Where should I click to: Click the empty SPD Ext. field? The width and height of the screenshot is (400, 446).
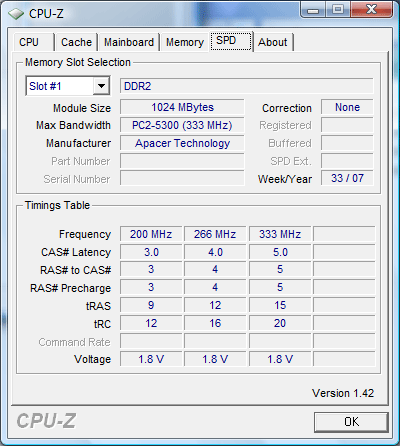[x=347, y=161]
